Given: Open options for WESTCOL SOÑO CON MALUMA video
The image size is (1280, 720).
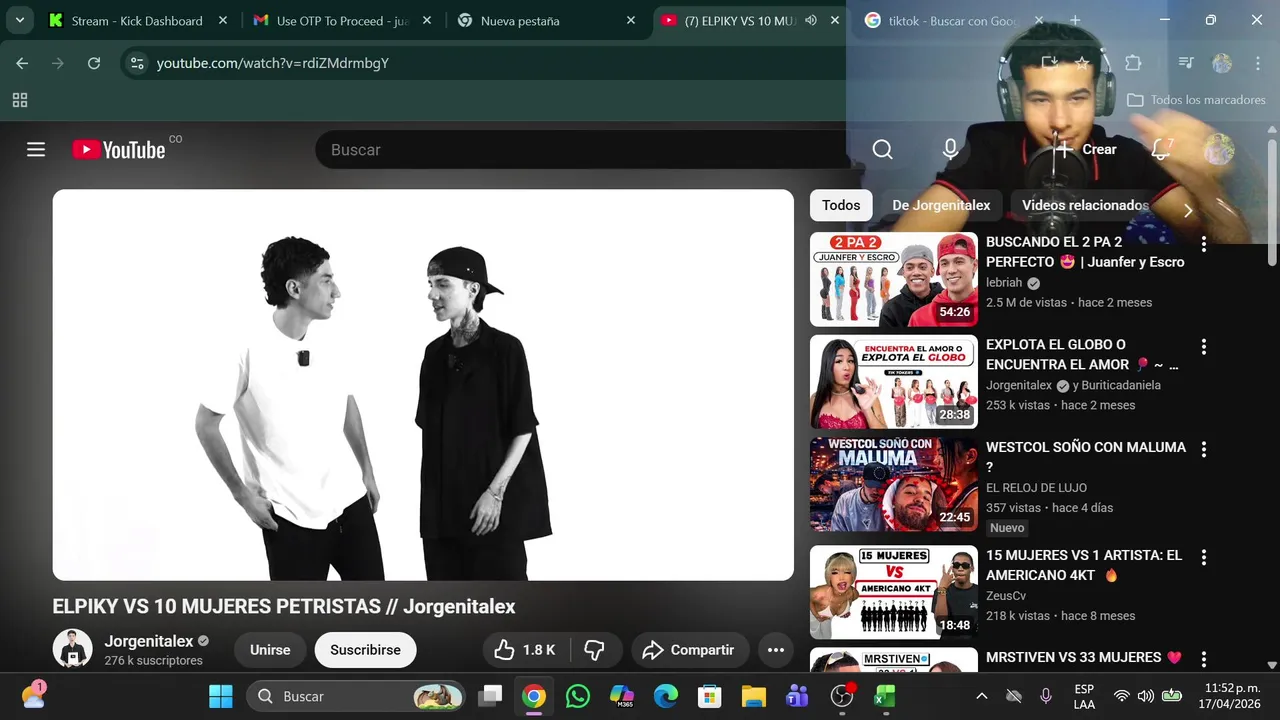Looking at the screenshot, I should pos(1204,450).
